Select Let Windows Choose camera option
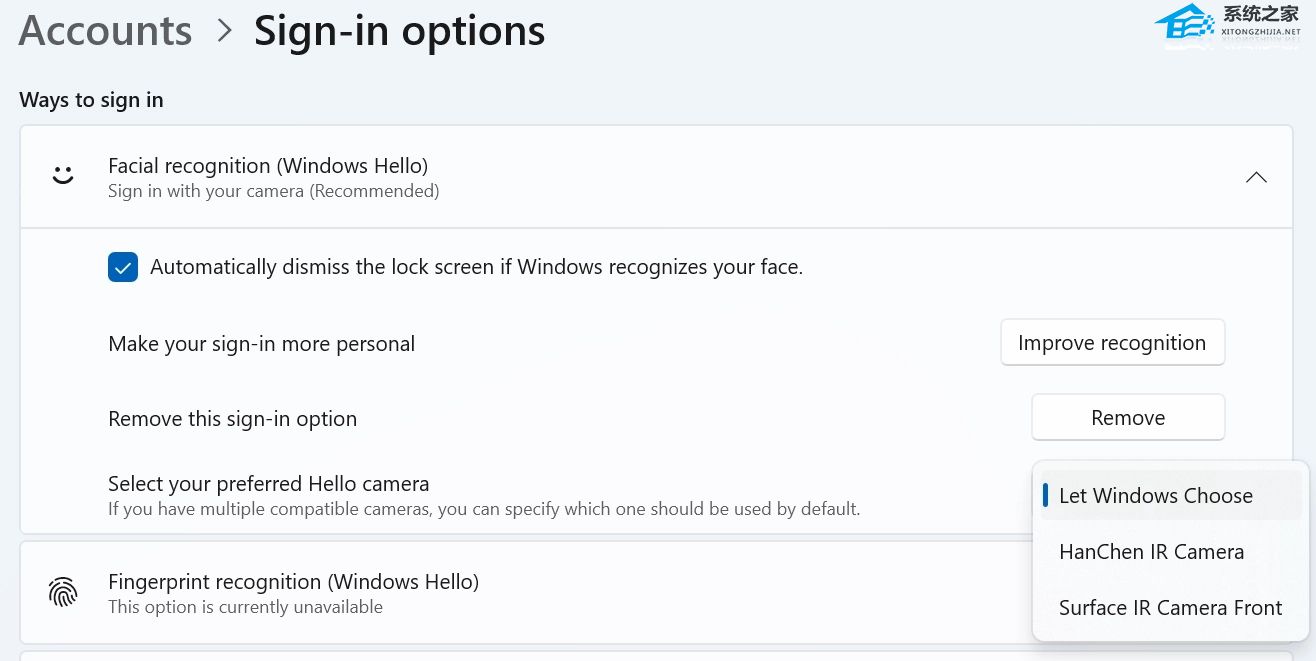The image size is (1316, 661). [1155, 496]
